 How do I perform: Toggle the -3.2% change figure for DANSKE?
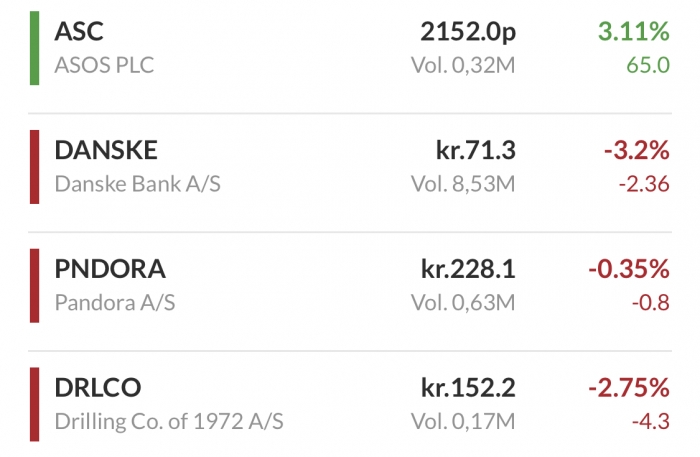(637, 150)
